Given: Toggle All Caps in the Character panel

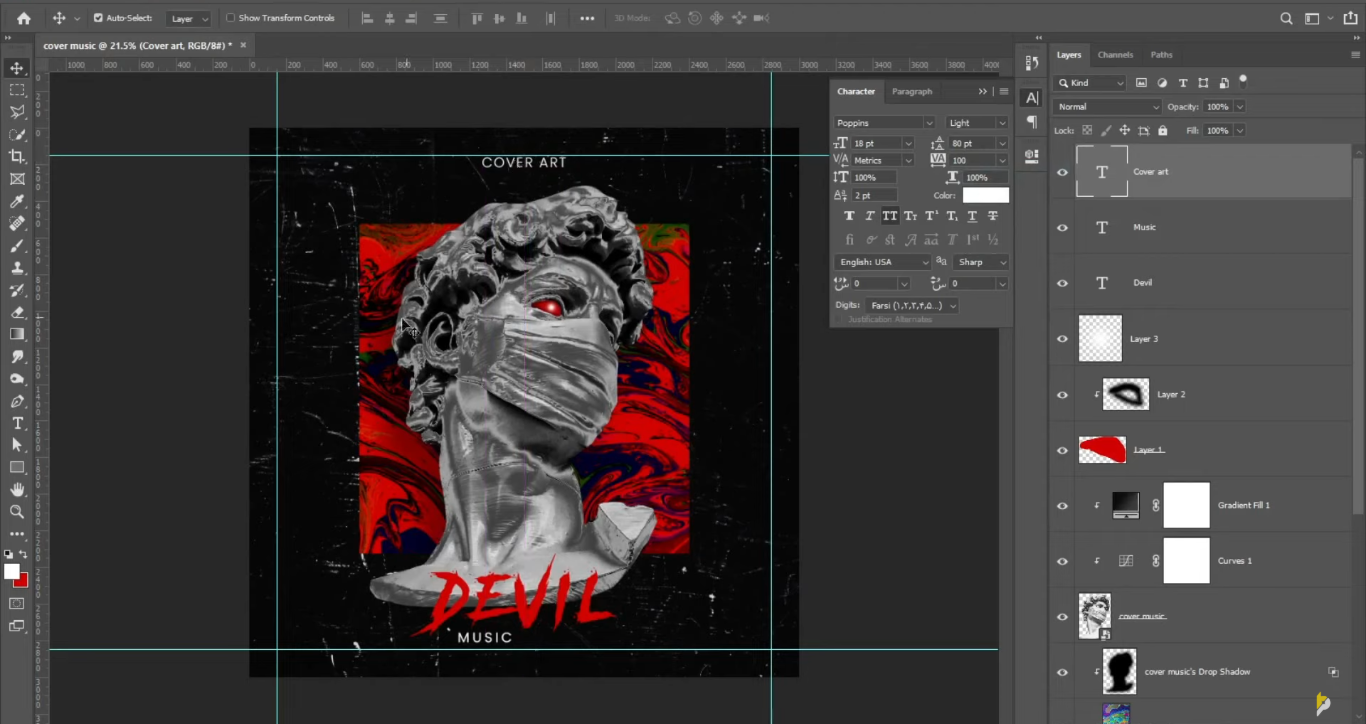Looking at the screenshot, I should (889, 215).
